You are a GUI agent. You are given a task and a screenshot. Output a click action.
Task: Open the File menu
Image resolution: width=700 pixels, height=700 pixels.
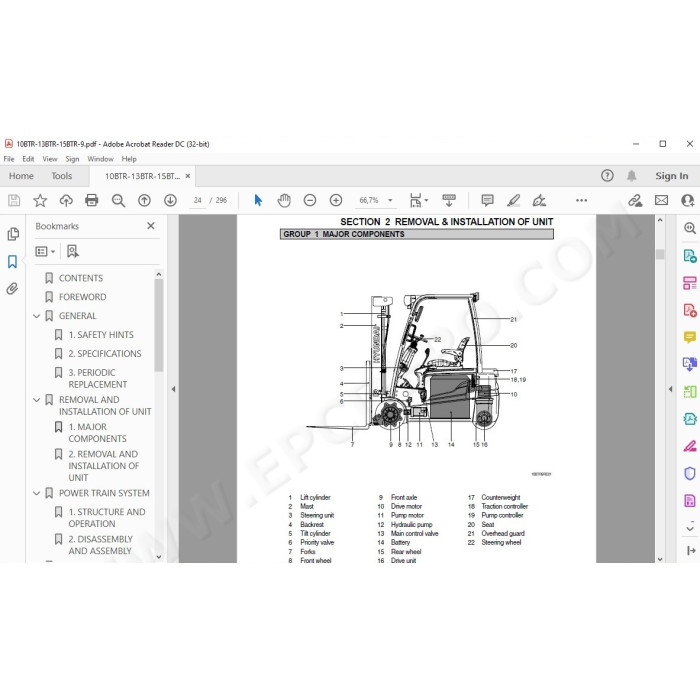click(8, 159)
